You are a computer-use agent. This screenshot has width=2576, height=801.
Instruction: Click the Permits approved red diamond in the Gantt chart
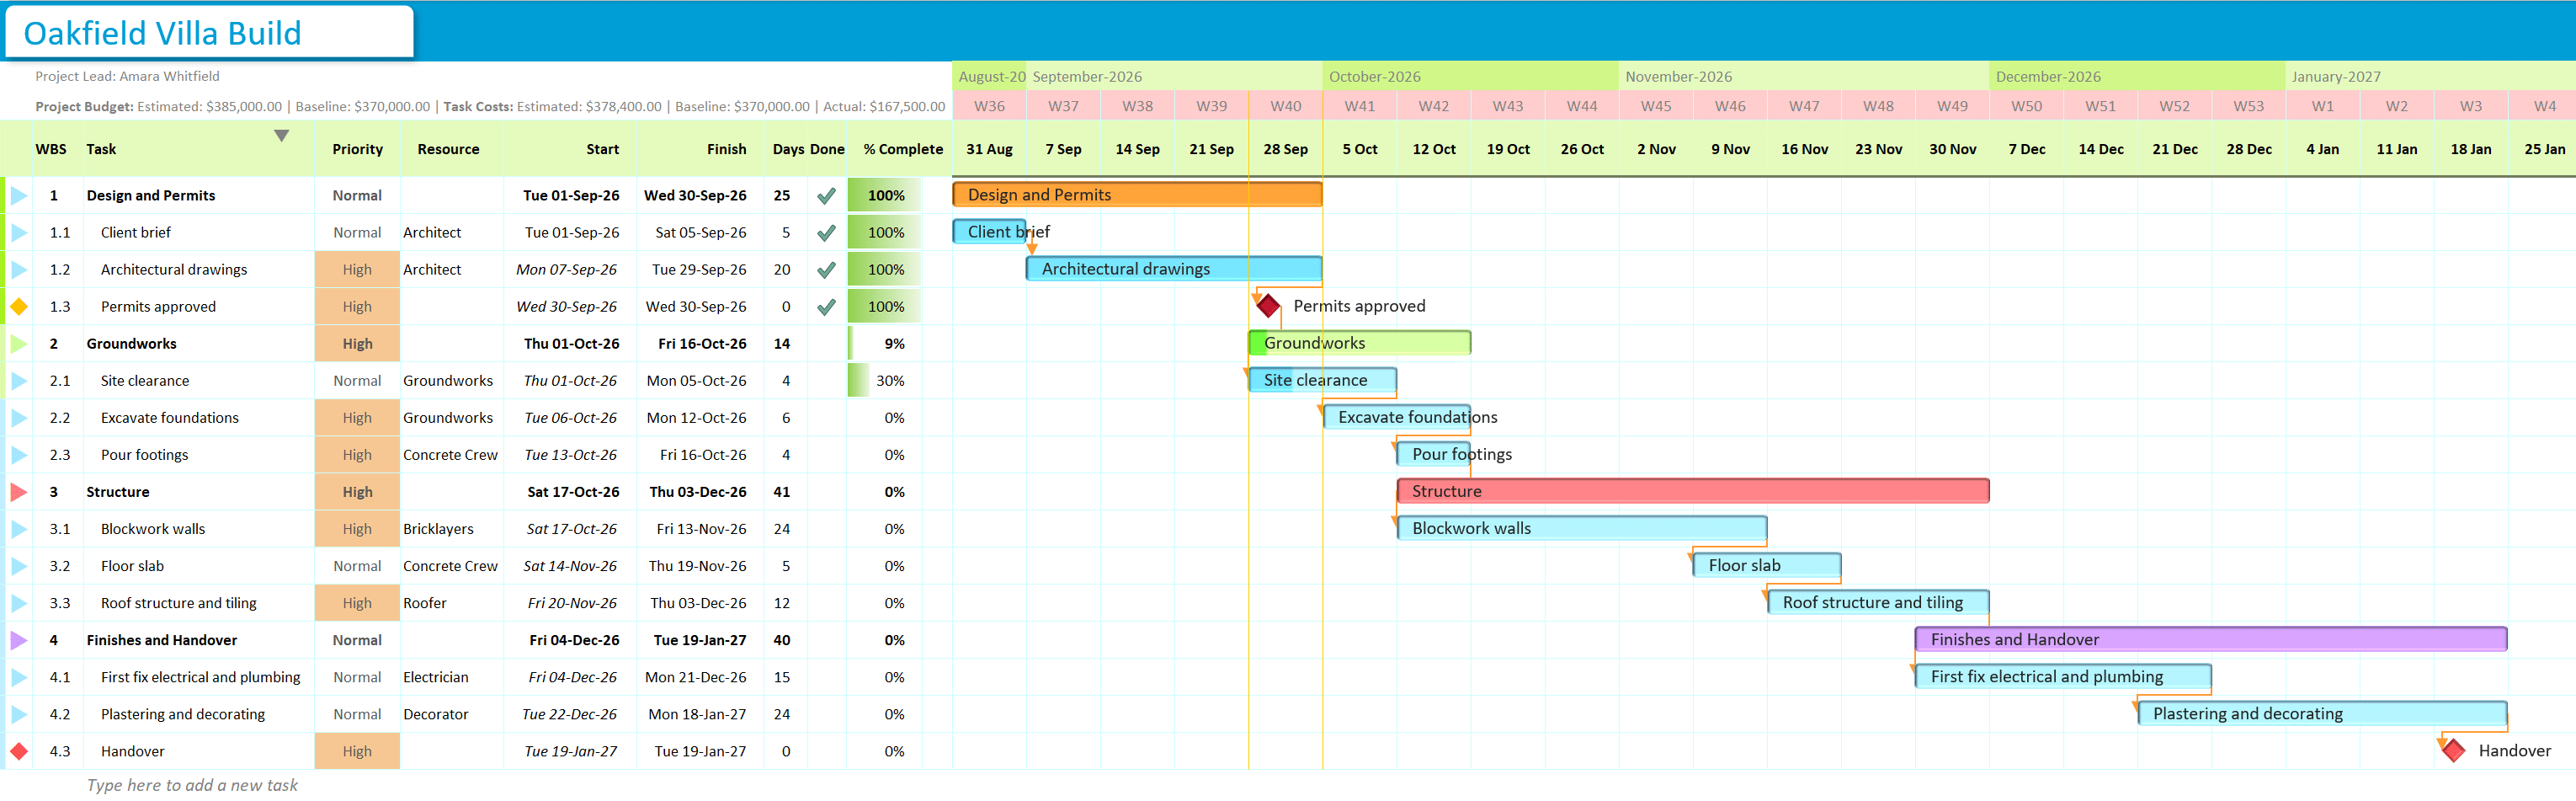[x=1268, y=305]
